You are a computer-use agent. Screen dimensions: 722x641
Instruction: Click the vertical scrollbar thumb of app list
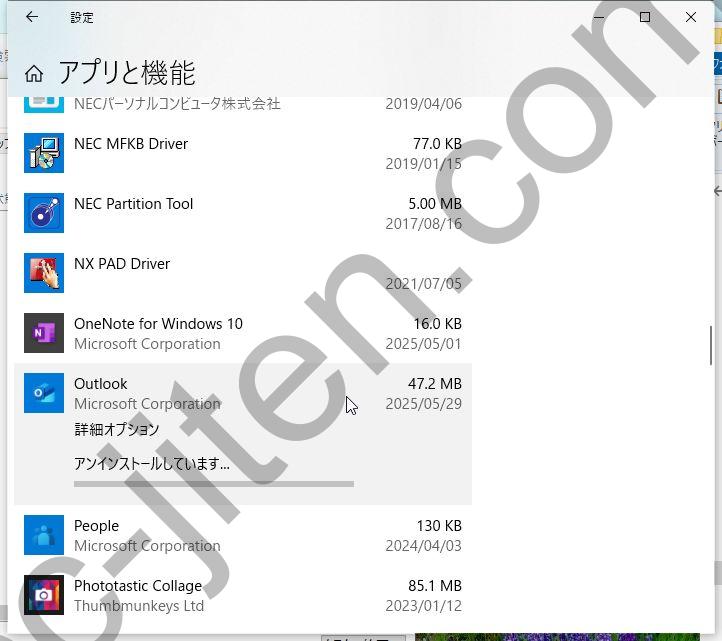tap(711, 345)
